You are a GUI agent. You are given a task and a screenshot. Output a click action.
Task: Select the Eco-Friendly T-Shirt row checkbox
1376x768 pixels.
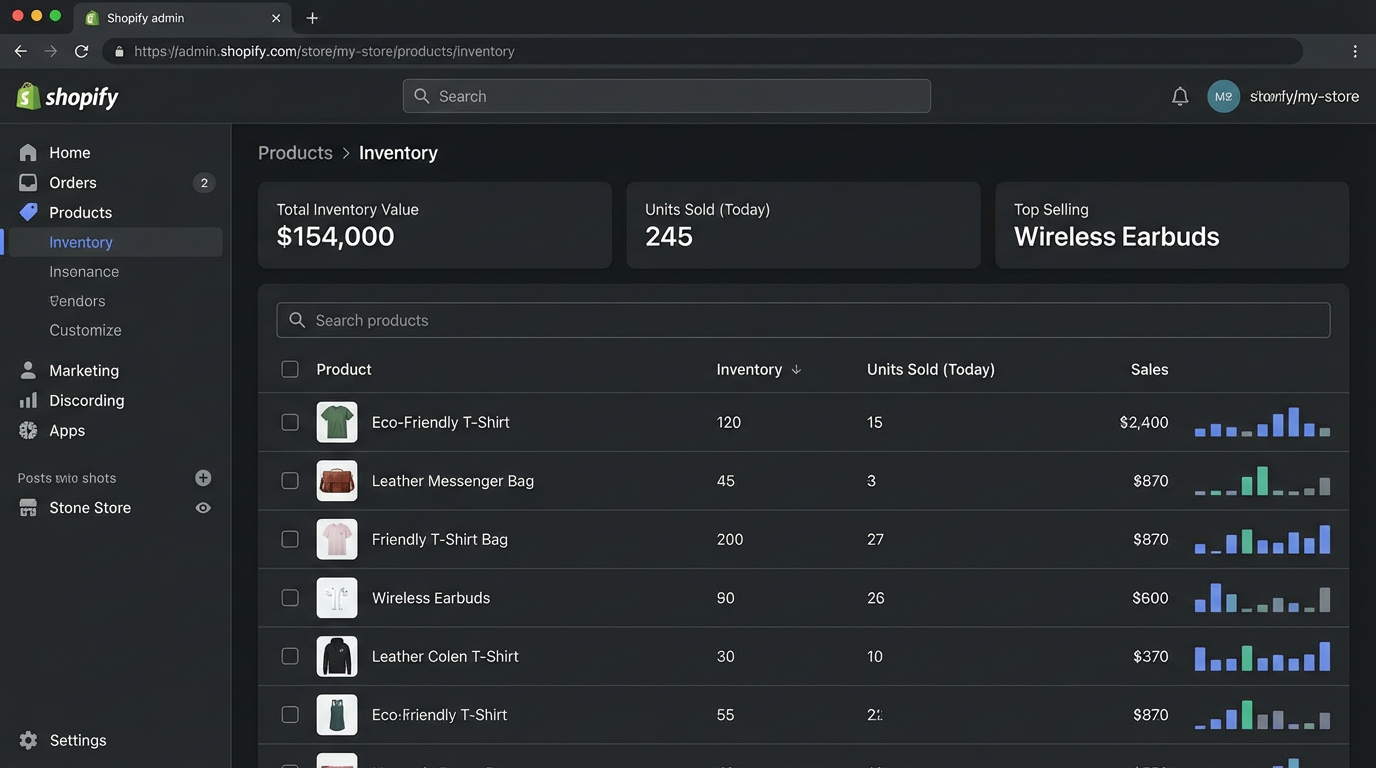290,421
